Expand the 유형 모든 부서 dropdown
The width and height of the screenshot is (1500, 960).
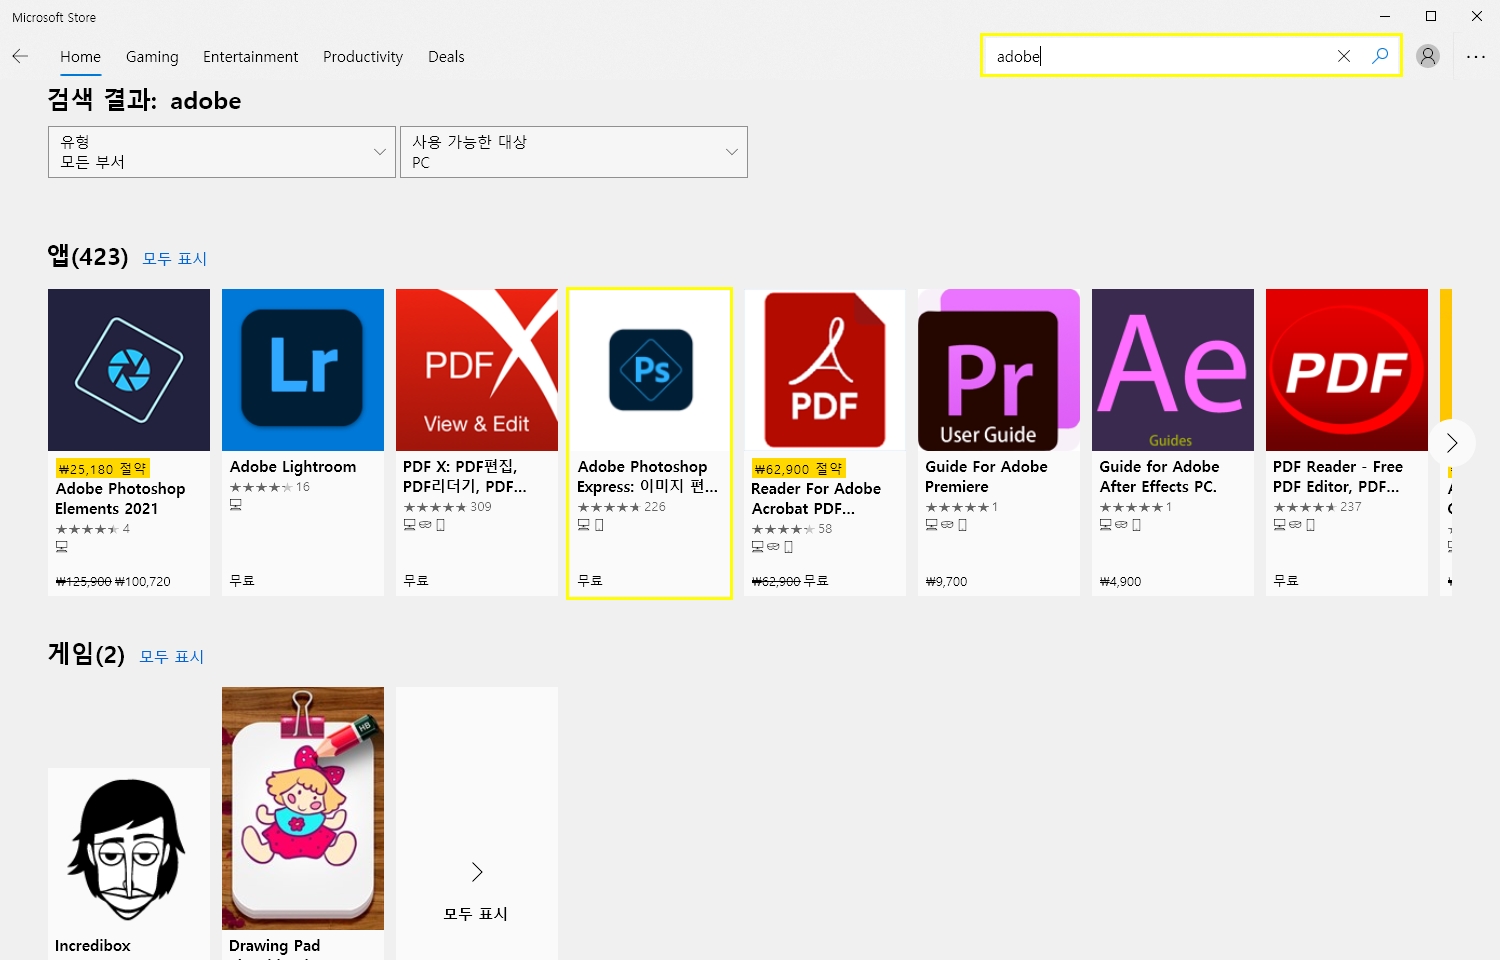coord(222,152)
